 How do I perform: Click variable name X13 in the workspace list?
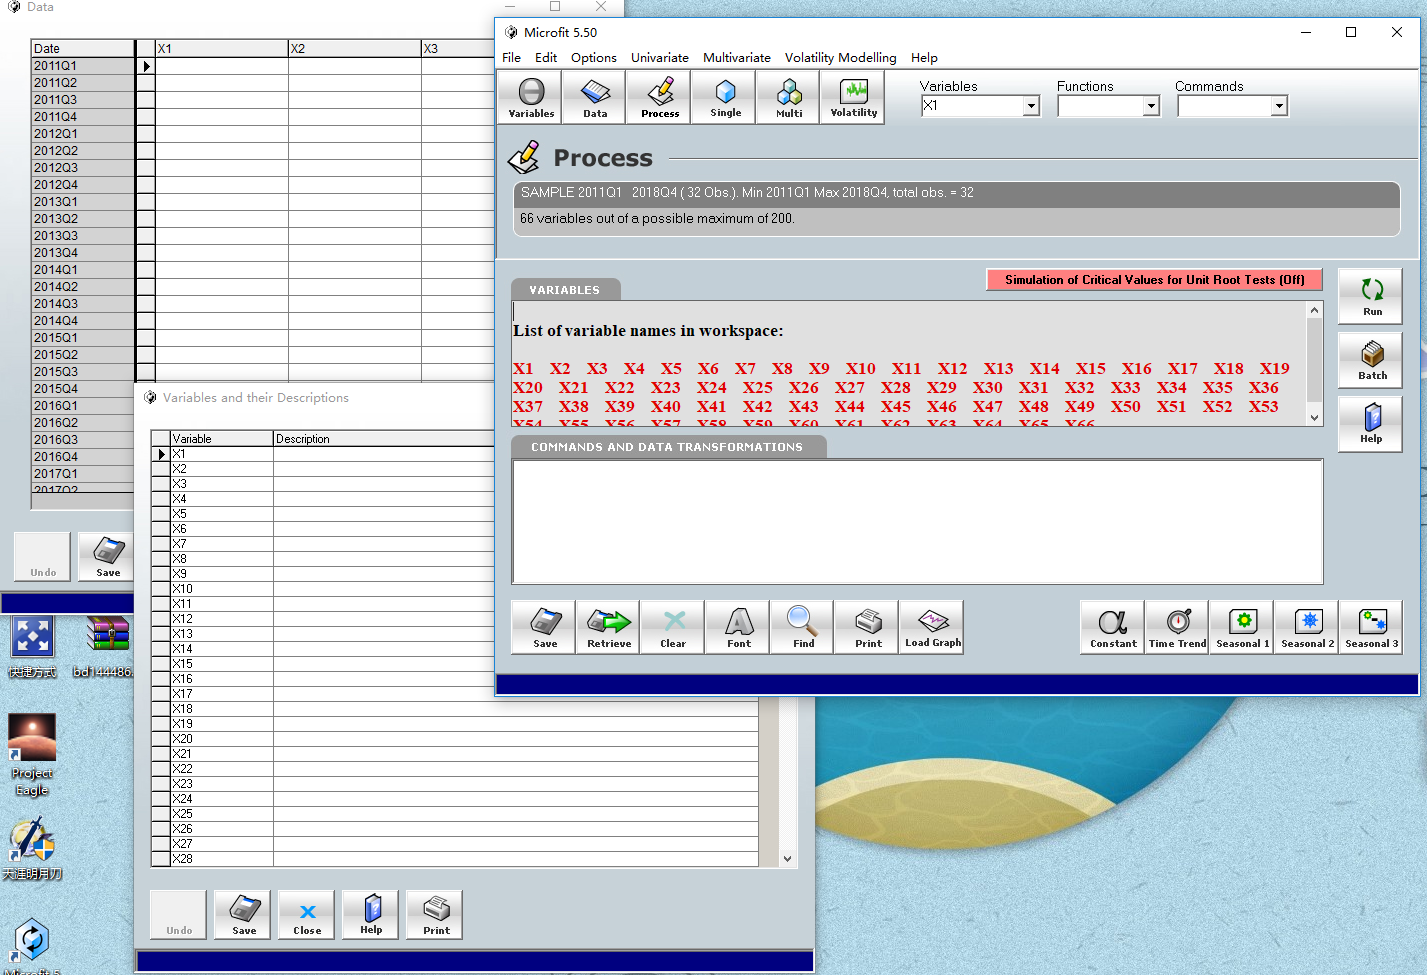pyautogui.click(x=998, y=369)
